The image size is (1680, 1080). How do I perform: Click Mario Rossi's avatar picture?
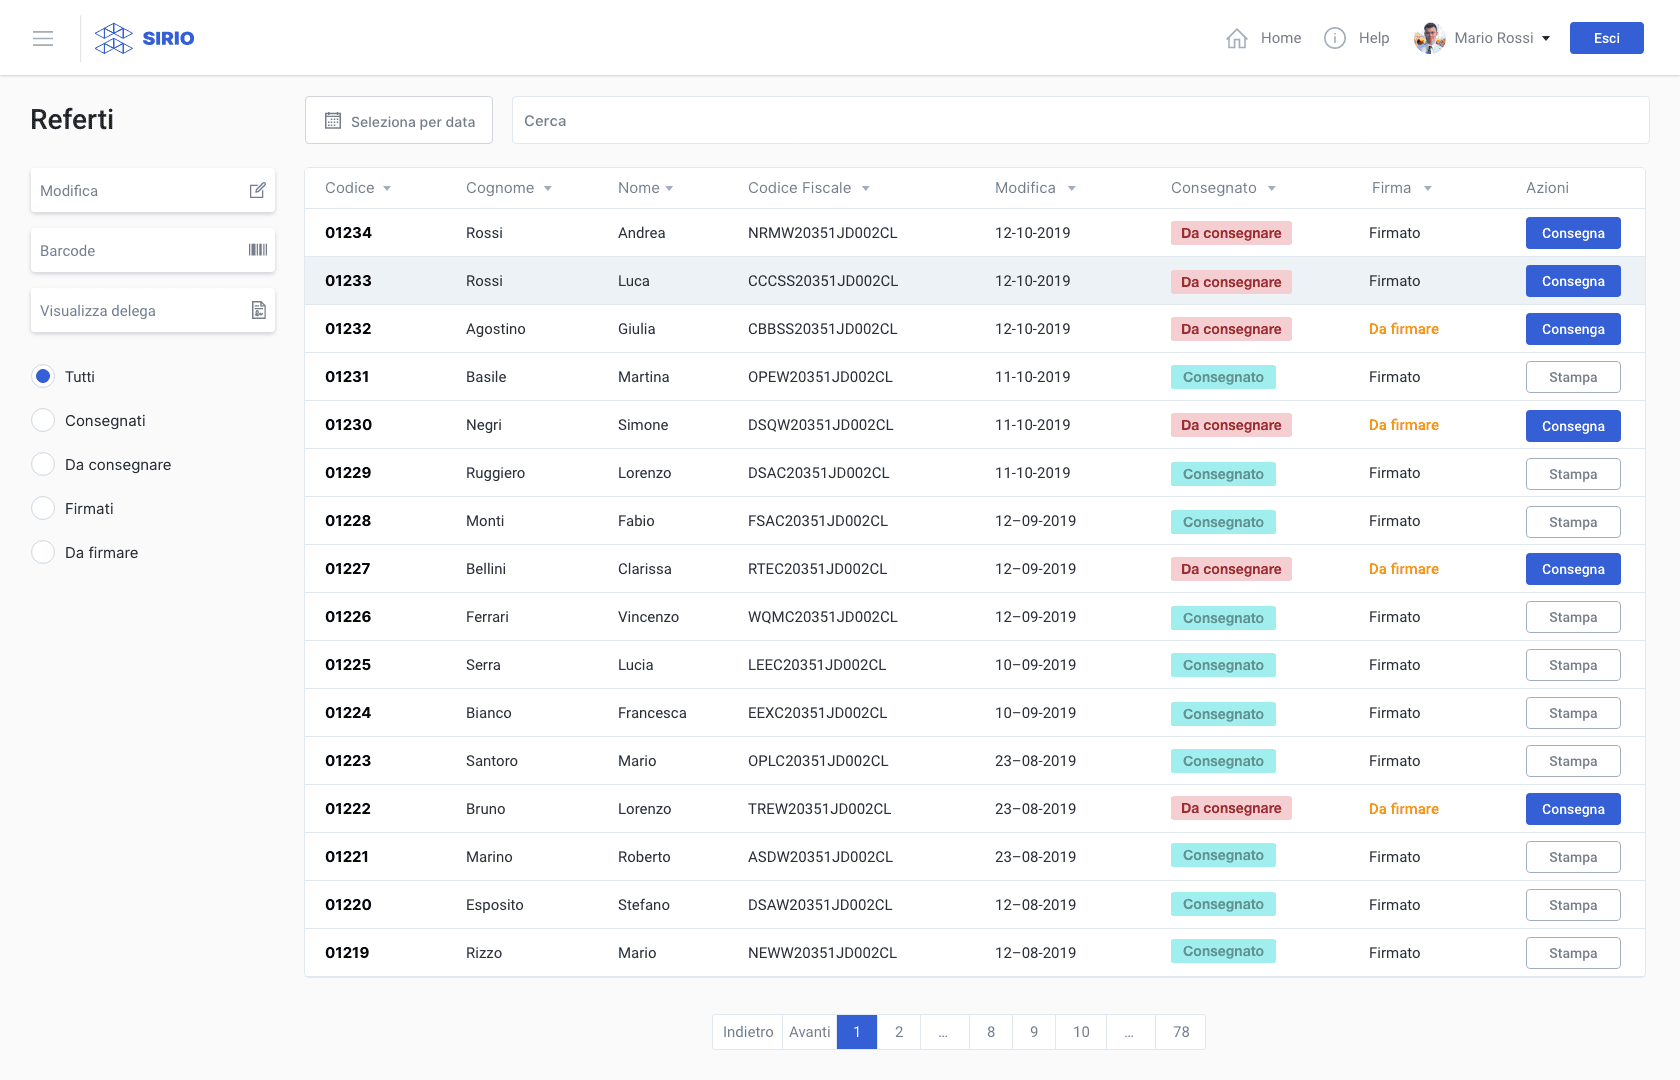(1430, 38)
